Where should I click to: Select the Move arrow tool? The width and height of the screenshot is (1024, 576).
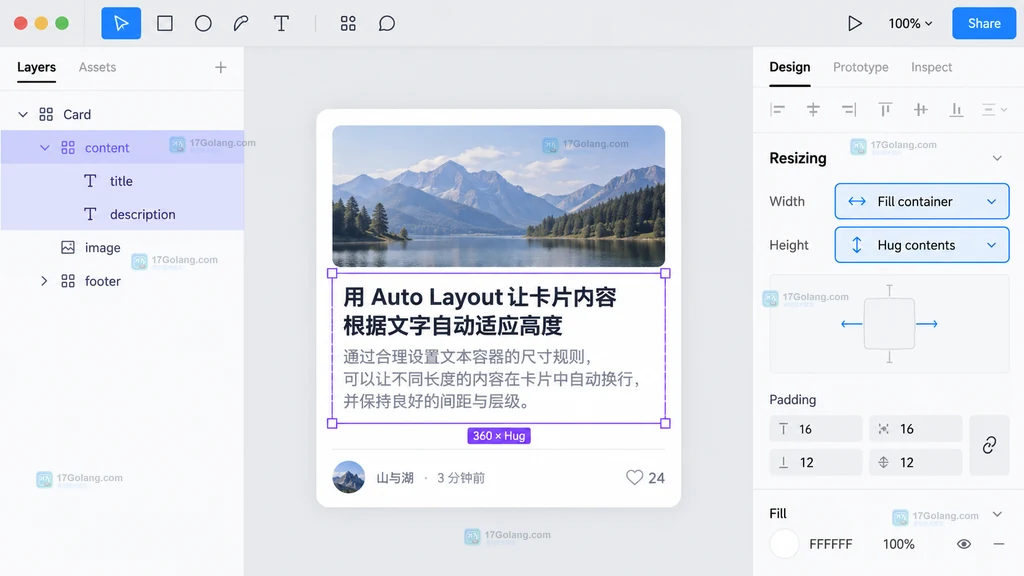[x=121, y=24]
